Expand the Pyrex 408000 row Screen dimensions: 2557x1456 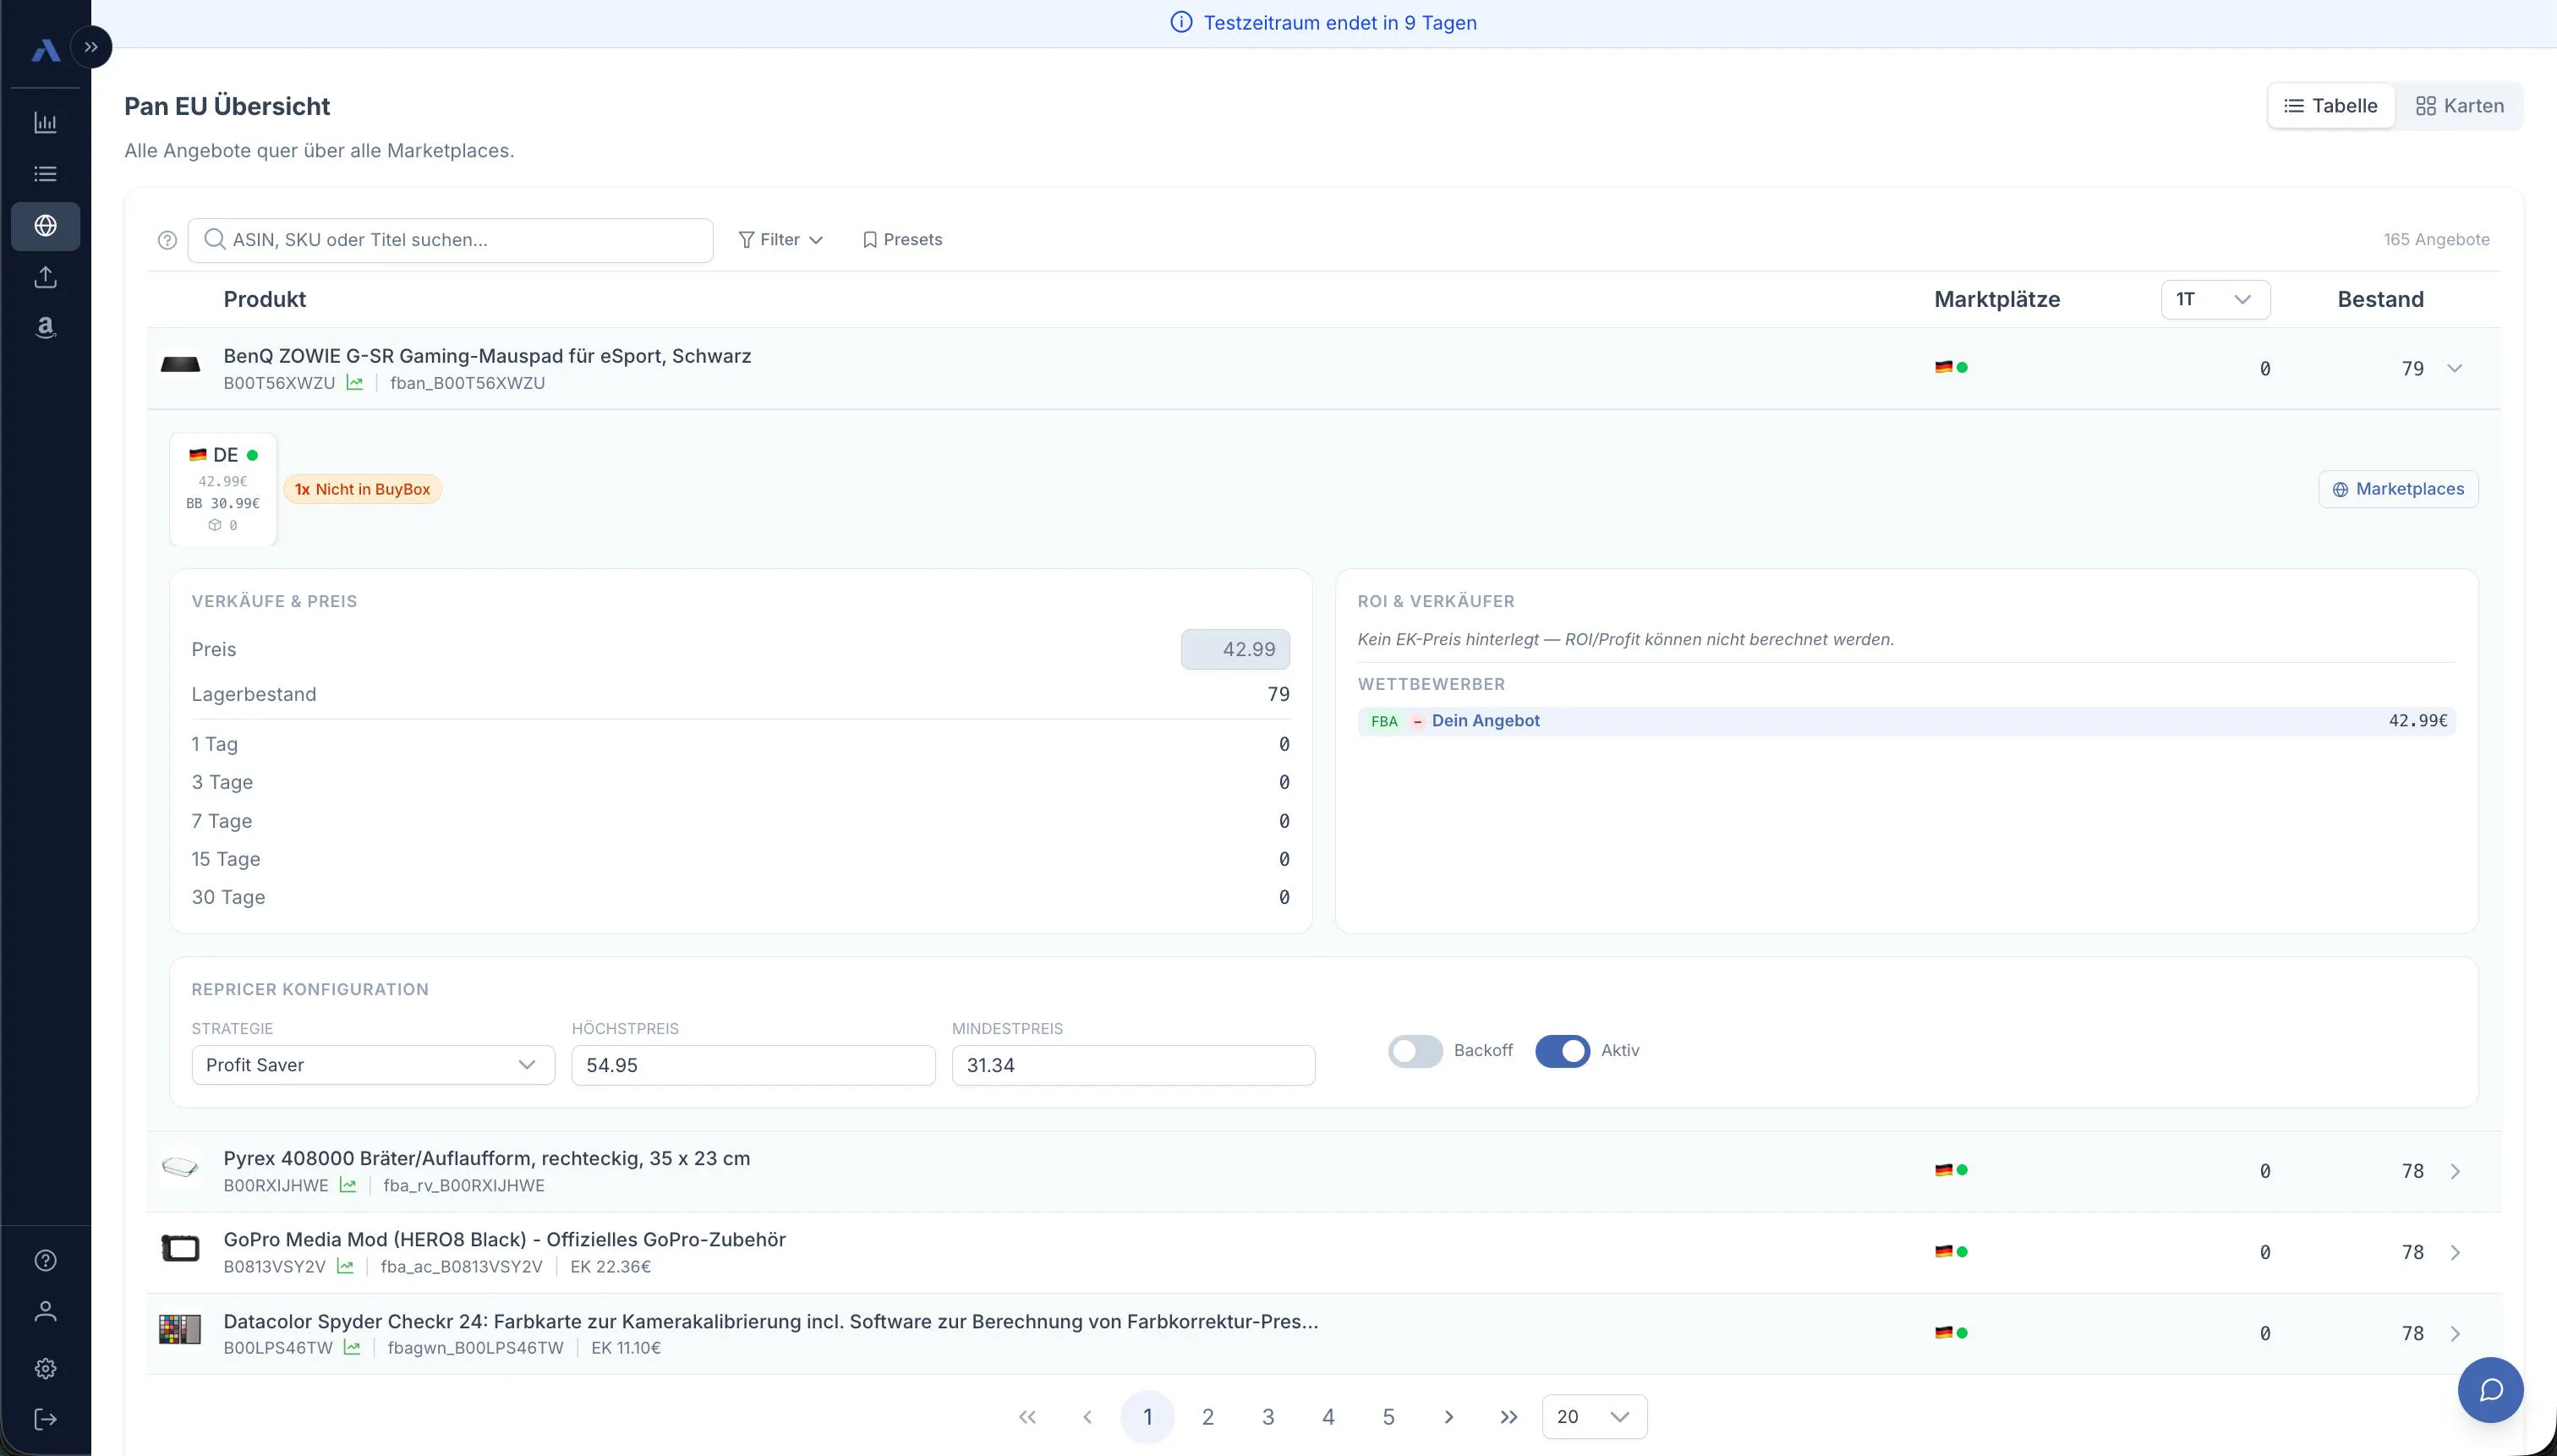tap(2455, 1171)
